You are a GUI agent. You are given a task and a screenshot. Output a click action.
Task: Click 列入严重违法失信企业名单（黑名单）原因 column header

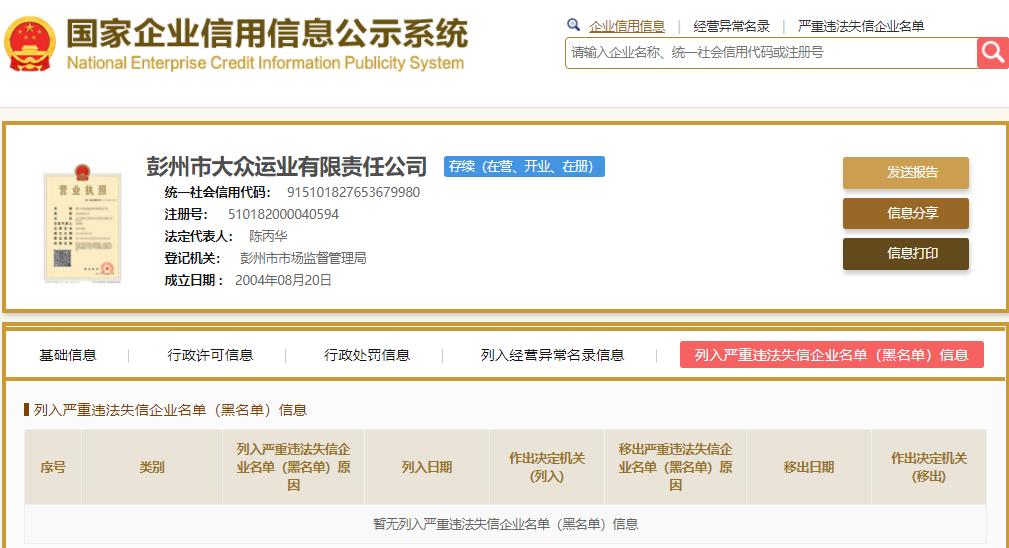pyautogui.click(x=293, y=467)
